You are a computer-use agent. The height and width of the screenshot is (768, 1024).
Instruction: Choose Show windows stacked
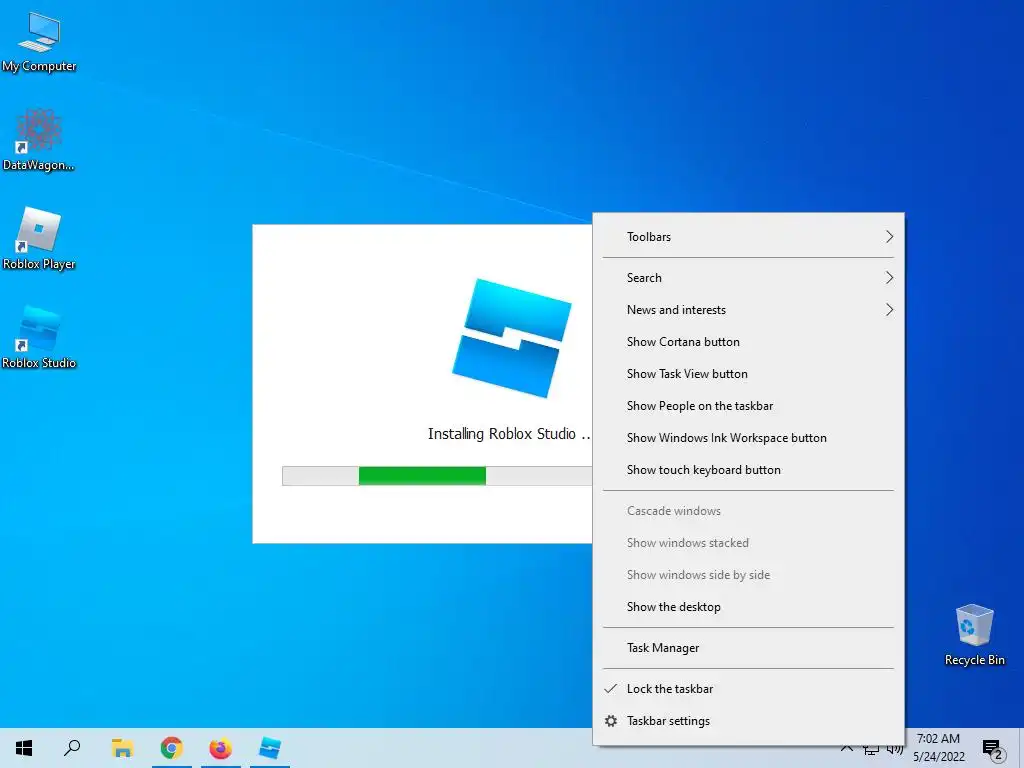pos(748,543)
